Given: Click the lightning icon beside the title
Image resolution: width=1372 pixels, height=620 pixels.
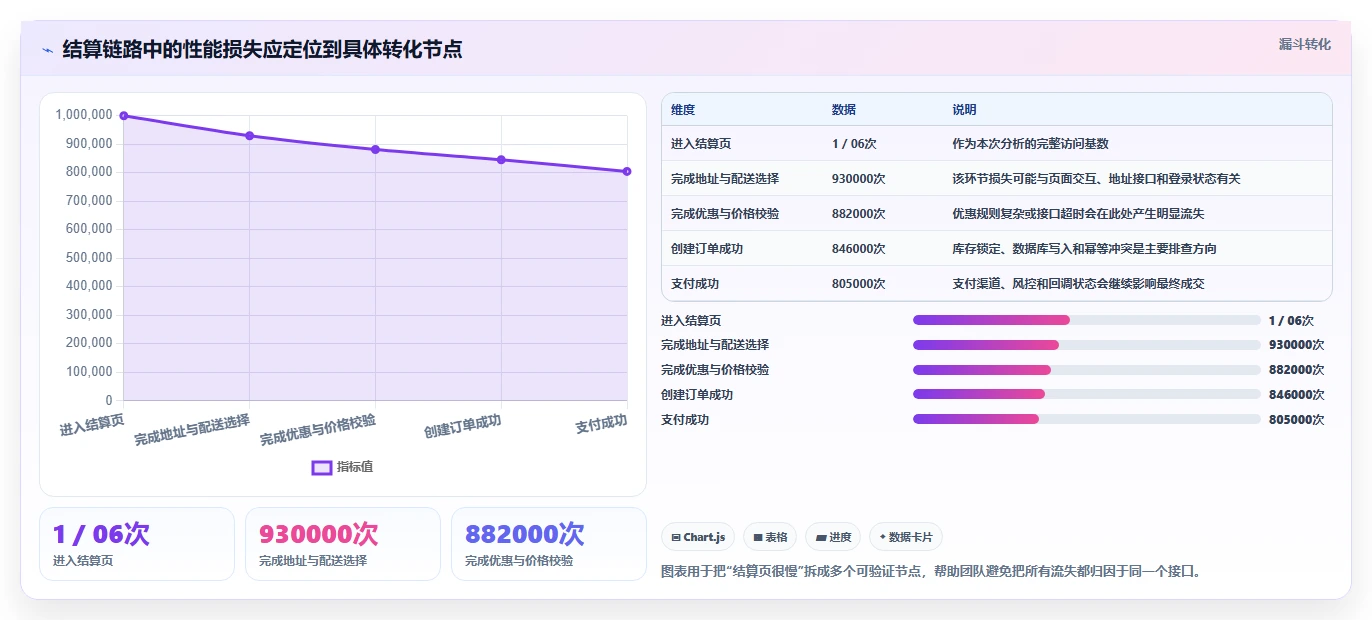Looking at the screenshot, I should point(48,50).
